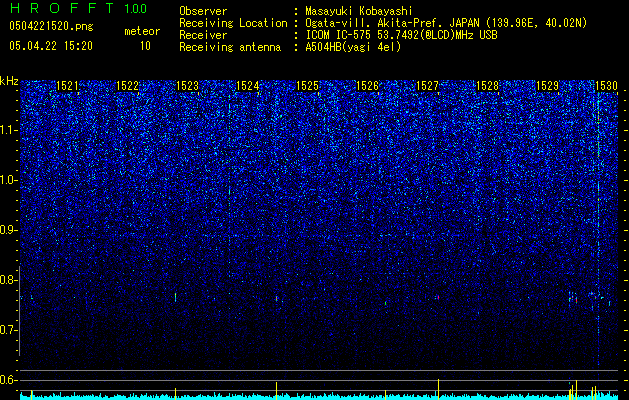629x400 pixels.
Task: Click the 1522 time marker
Action: [x=127, y=86]
